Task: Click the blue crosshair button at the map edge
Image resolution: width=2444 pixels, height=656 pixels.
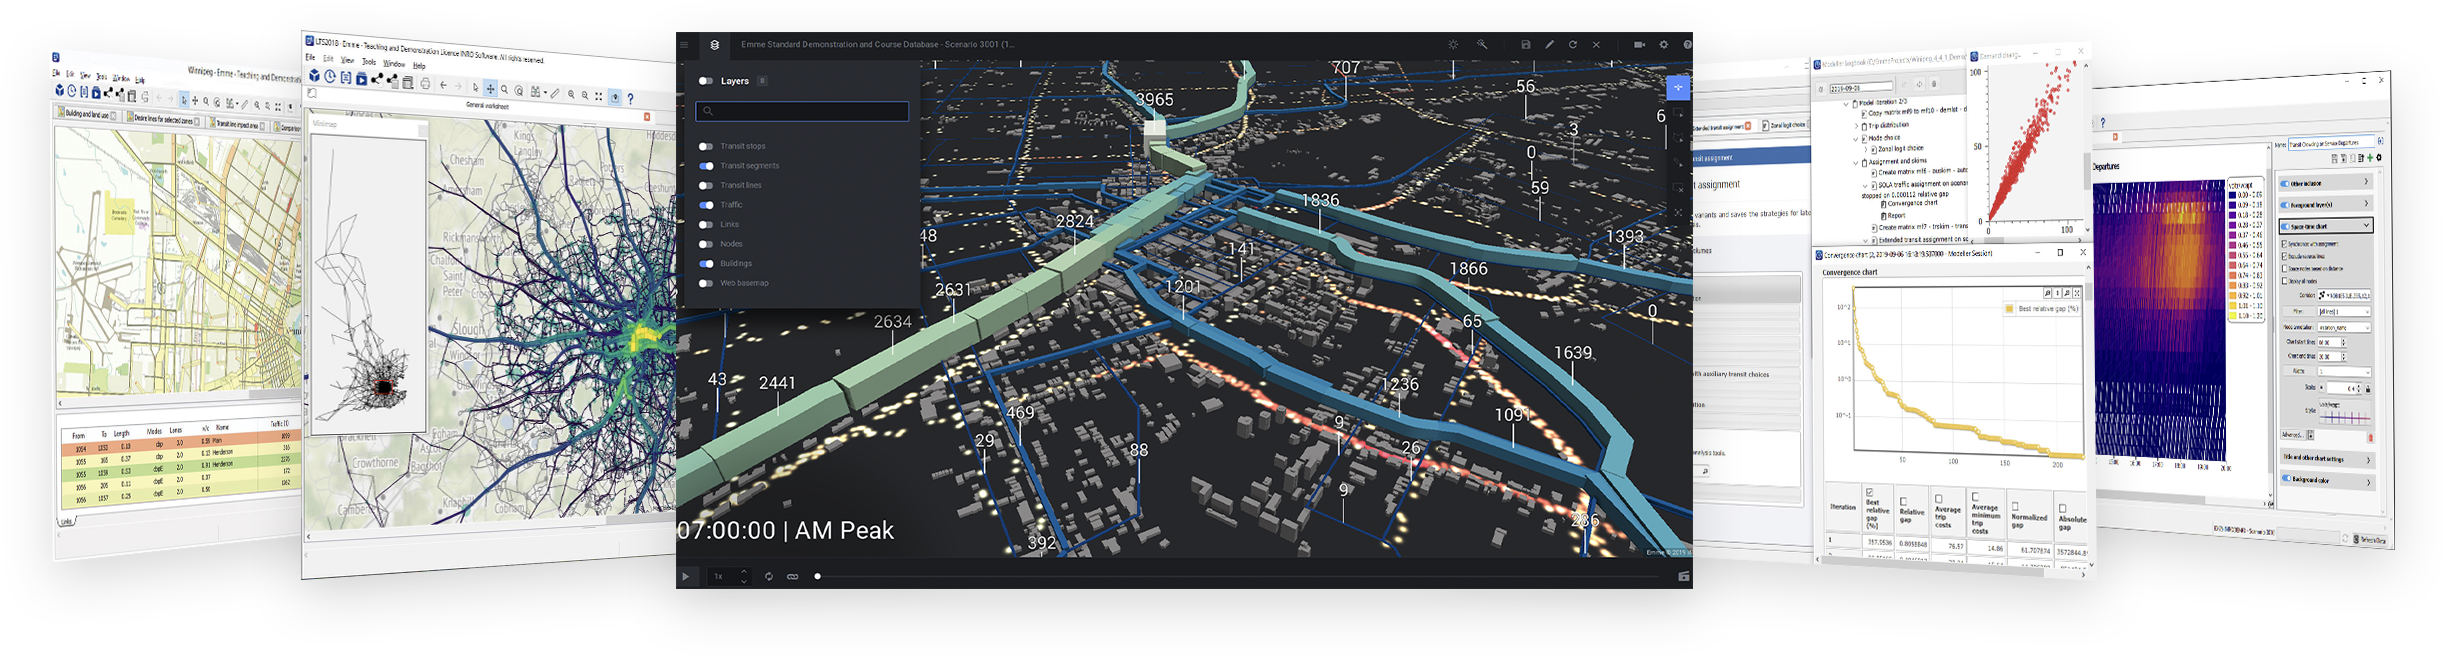Action: pyautogui.click(x=1678, y=88)
